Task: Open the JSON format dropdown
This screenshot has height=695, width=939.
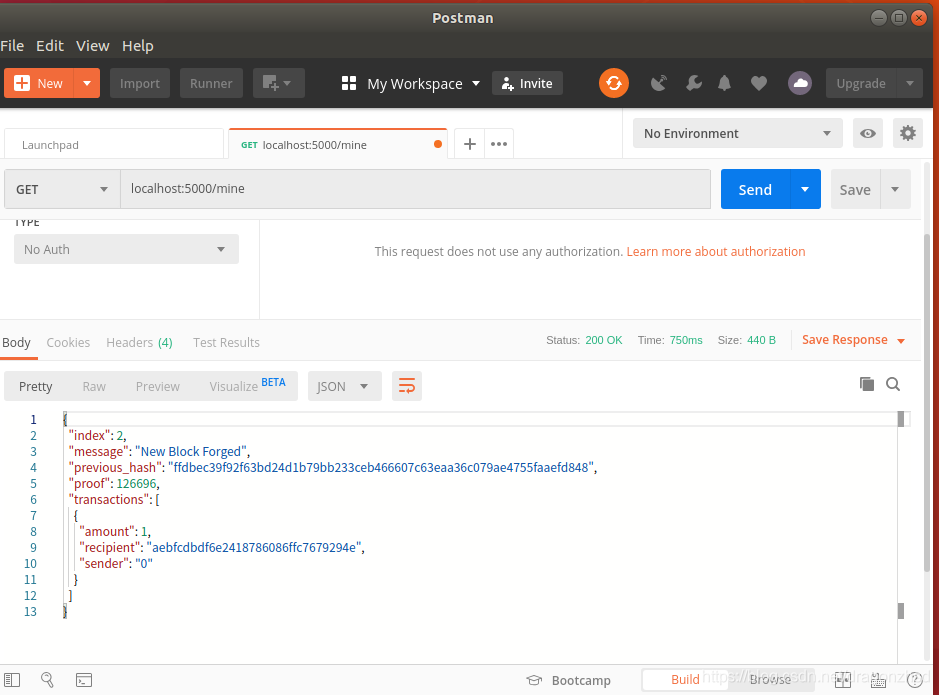Action: (344, 386)
